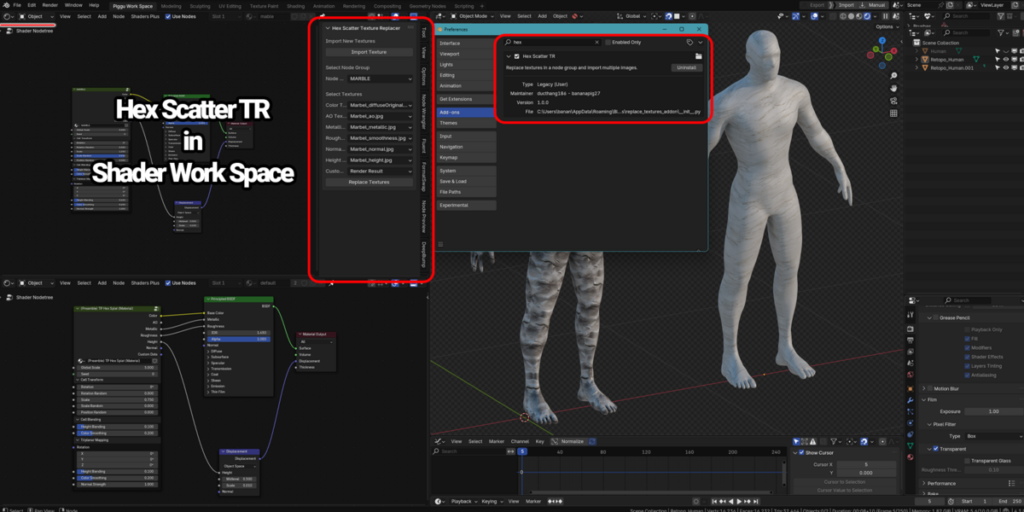
Task: Open the green Object Data properties tab
Action: click(x=910, y=445)
